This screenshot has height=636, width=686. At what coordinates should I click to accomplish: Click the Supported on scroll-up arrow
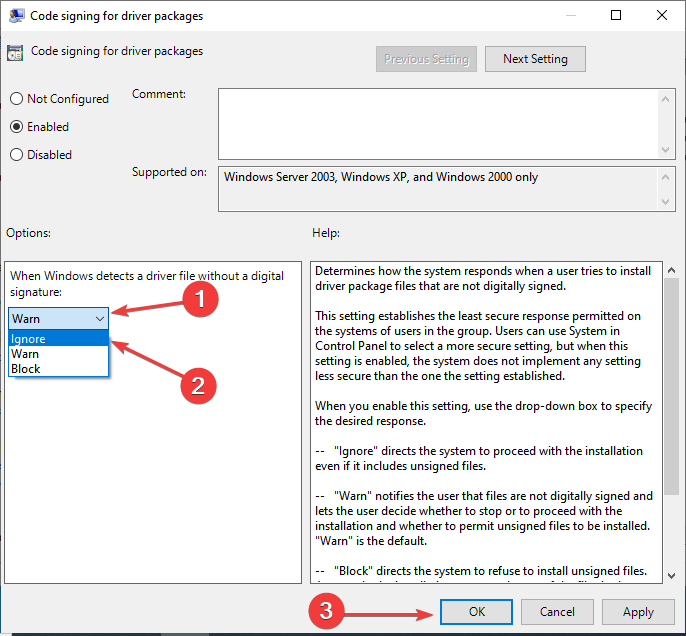pyautogui.click(x=667, y=174)
